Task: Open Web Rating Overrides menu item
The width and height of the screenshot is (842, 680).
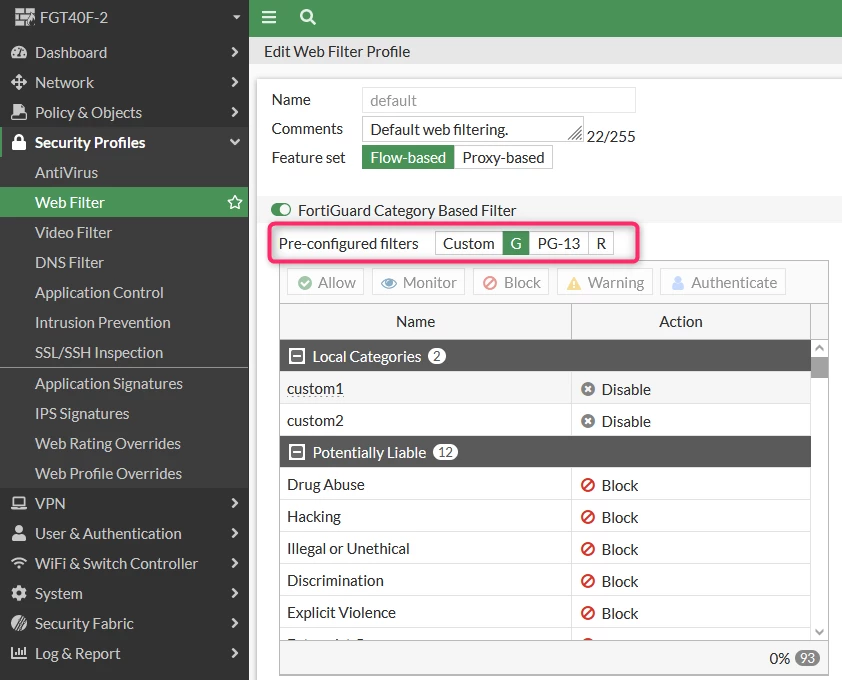Action: click(124, 444)
